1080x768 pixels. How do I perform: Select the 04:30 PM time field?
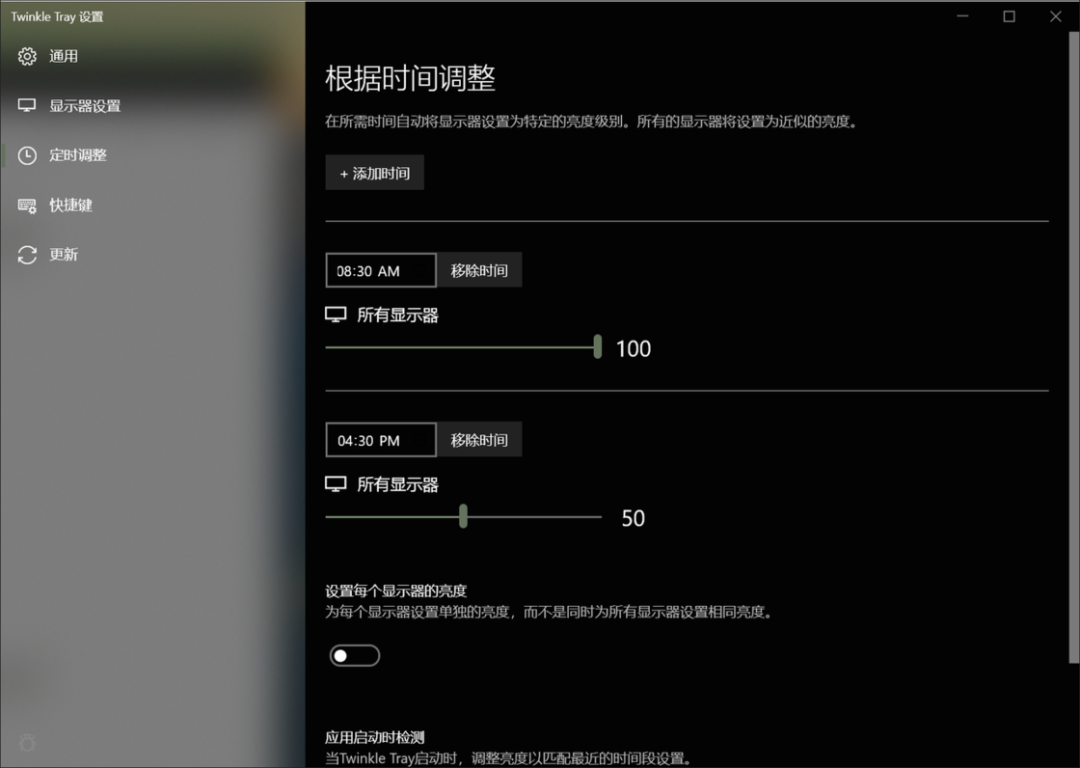(x=380, y=439)
